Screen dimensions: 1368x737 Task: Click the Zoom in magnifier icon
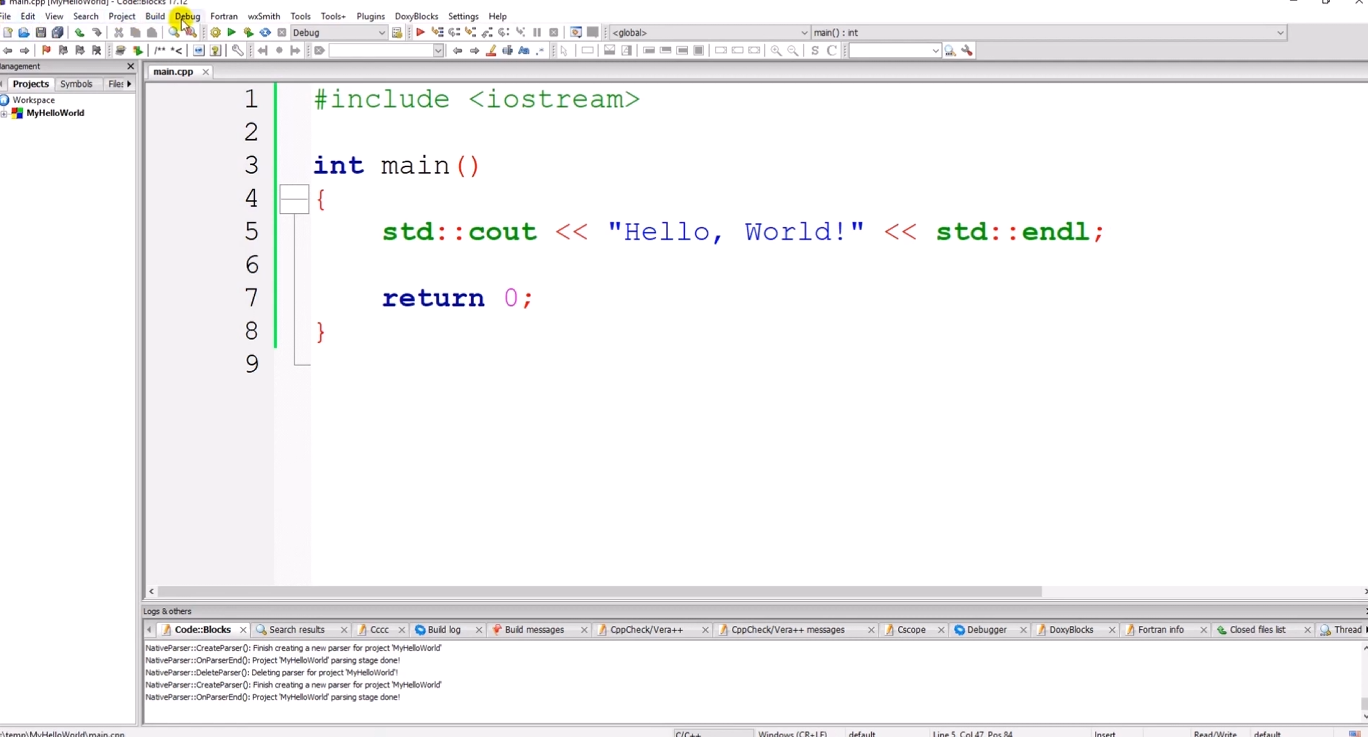pyautogui.click(x=776, y=51)
